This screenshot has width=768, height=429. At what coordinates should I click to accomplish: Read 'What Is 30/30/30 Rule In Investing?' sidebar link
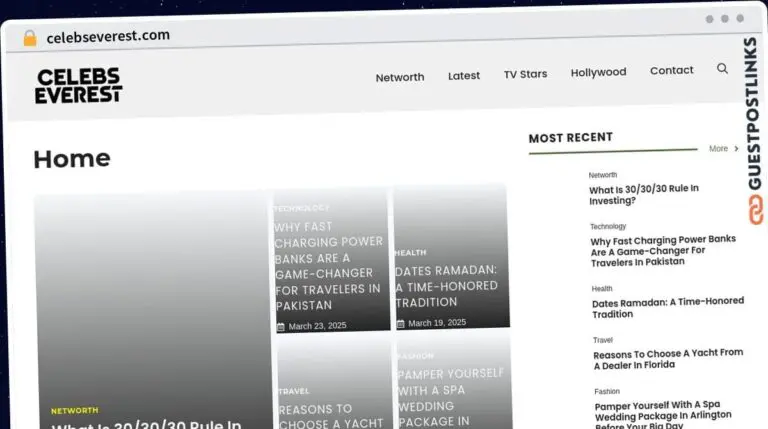(x=643, y=194)
